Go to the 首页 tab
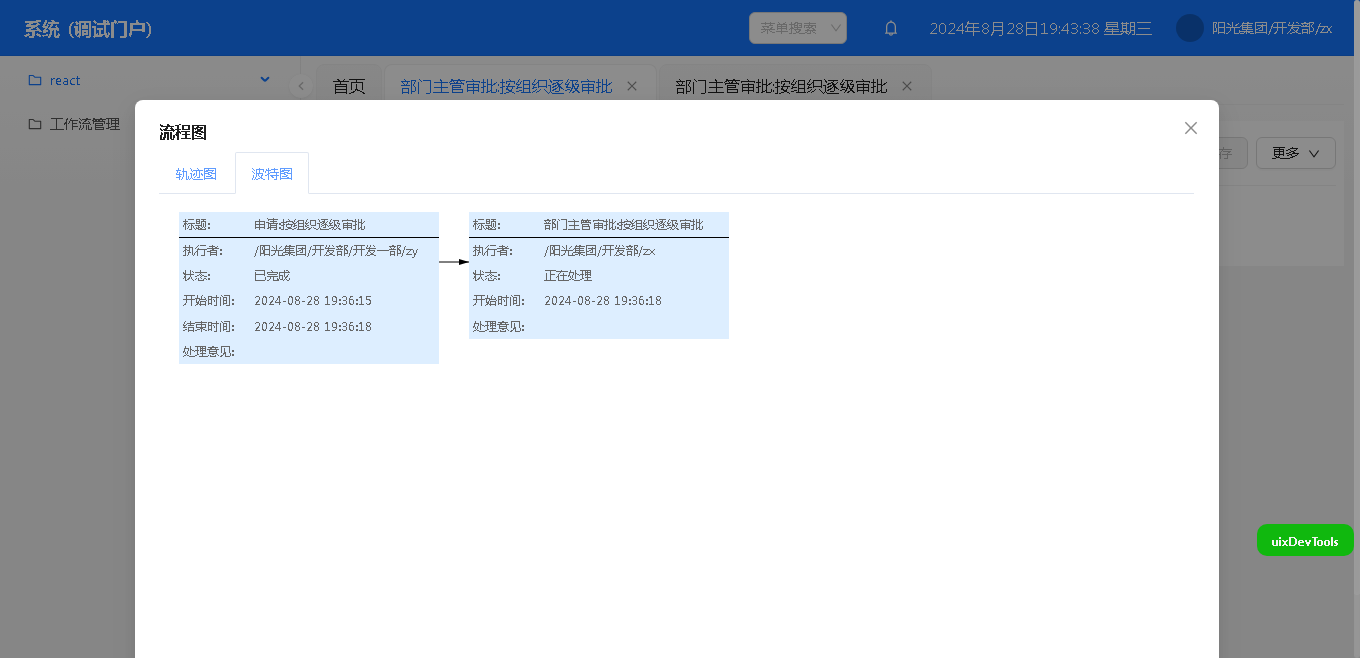The image size is (1360, 658). point(349,86)
